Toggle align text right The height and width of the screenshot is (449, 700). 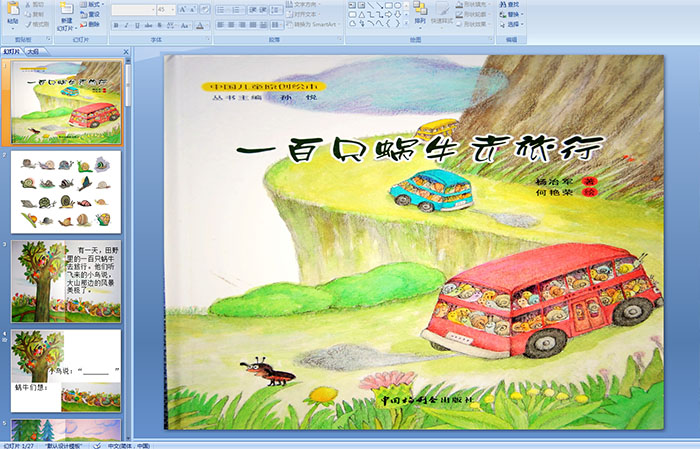point(242,25)
